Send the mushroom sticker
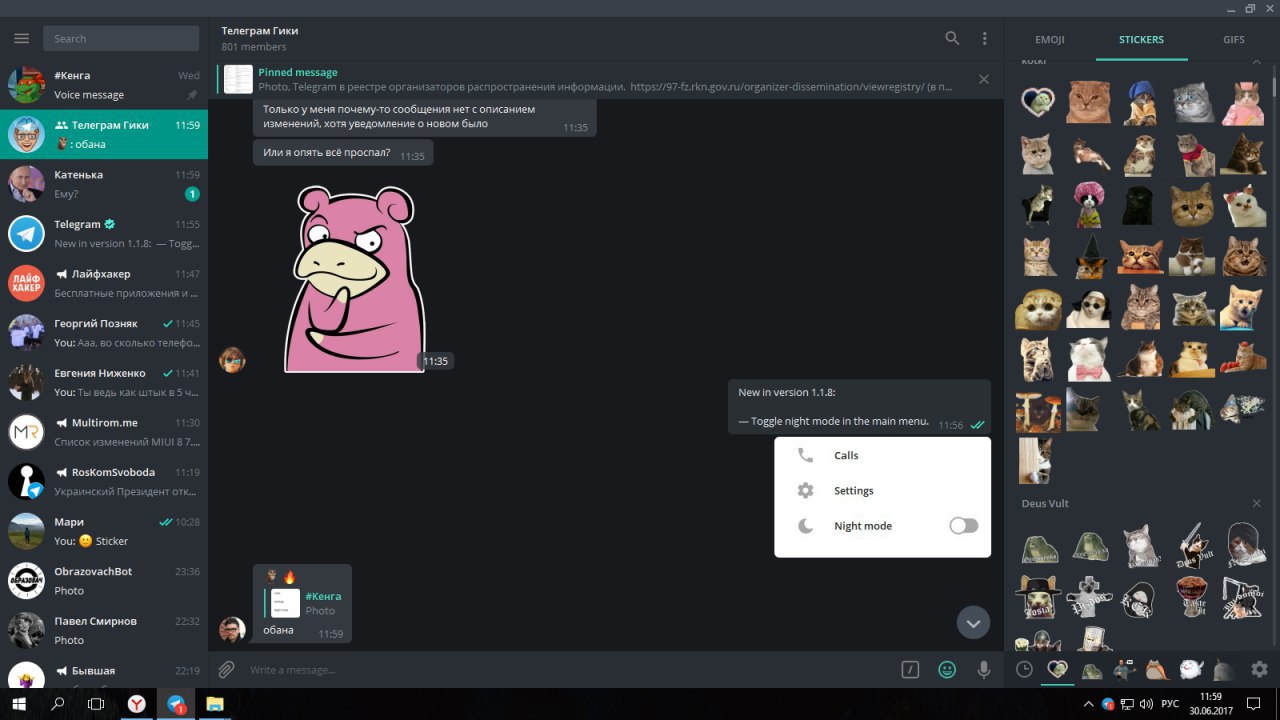 point(1037,410)
